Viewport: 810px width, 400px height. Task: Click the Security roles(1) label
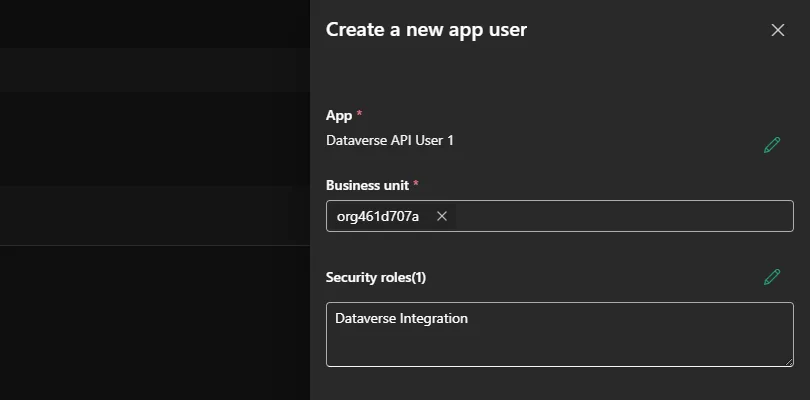(x=376, y=278)
